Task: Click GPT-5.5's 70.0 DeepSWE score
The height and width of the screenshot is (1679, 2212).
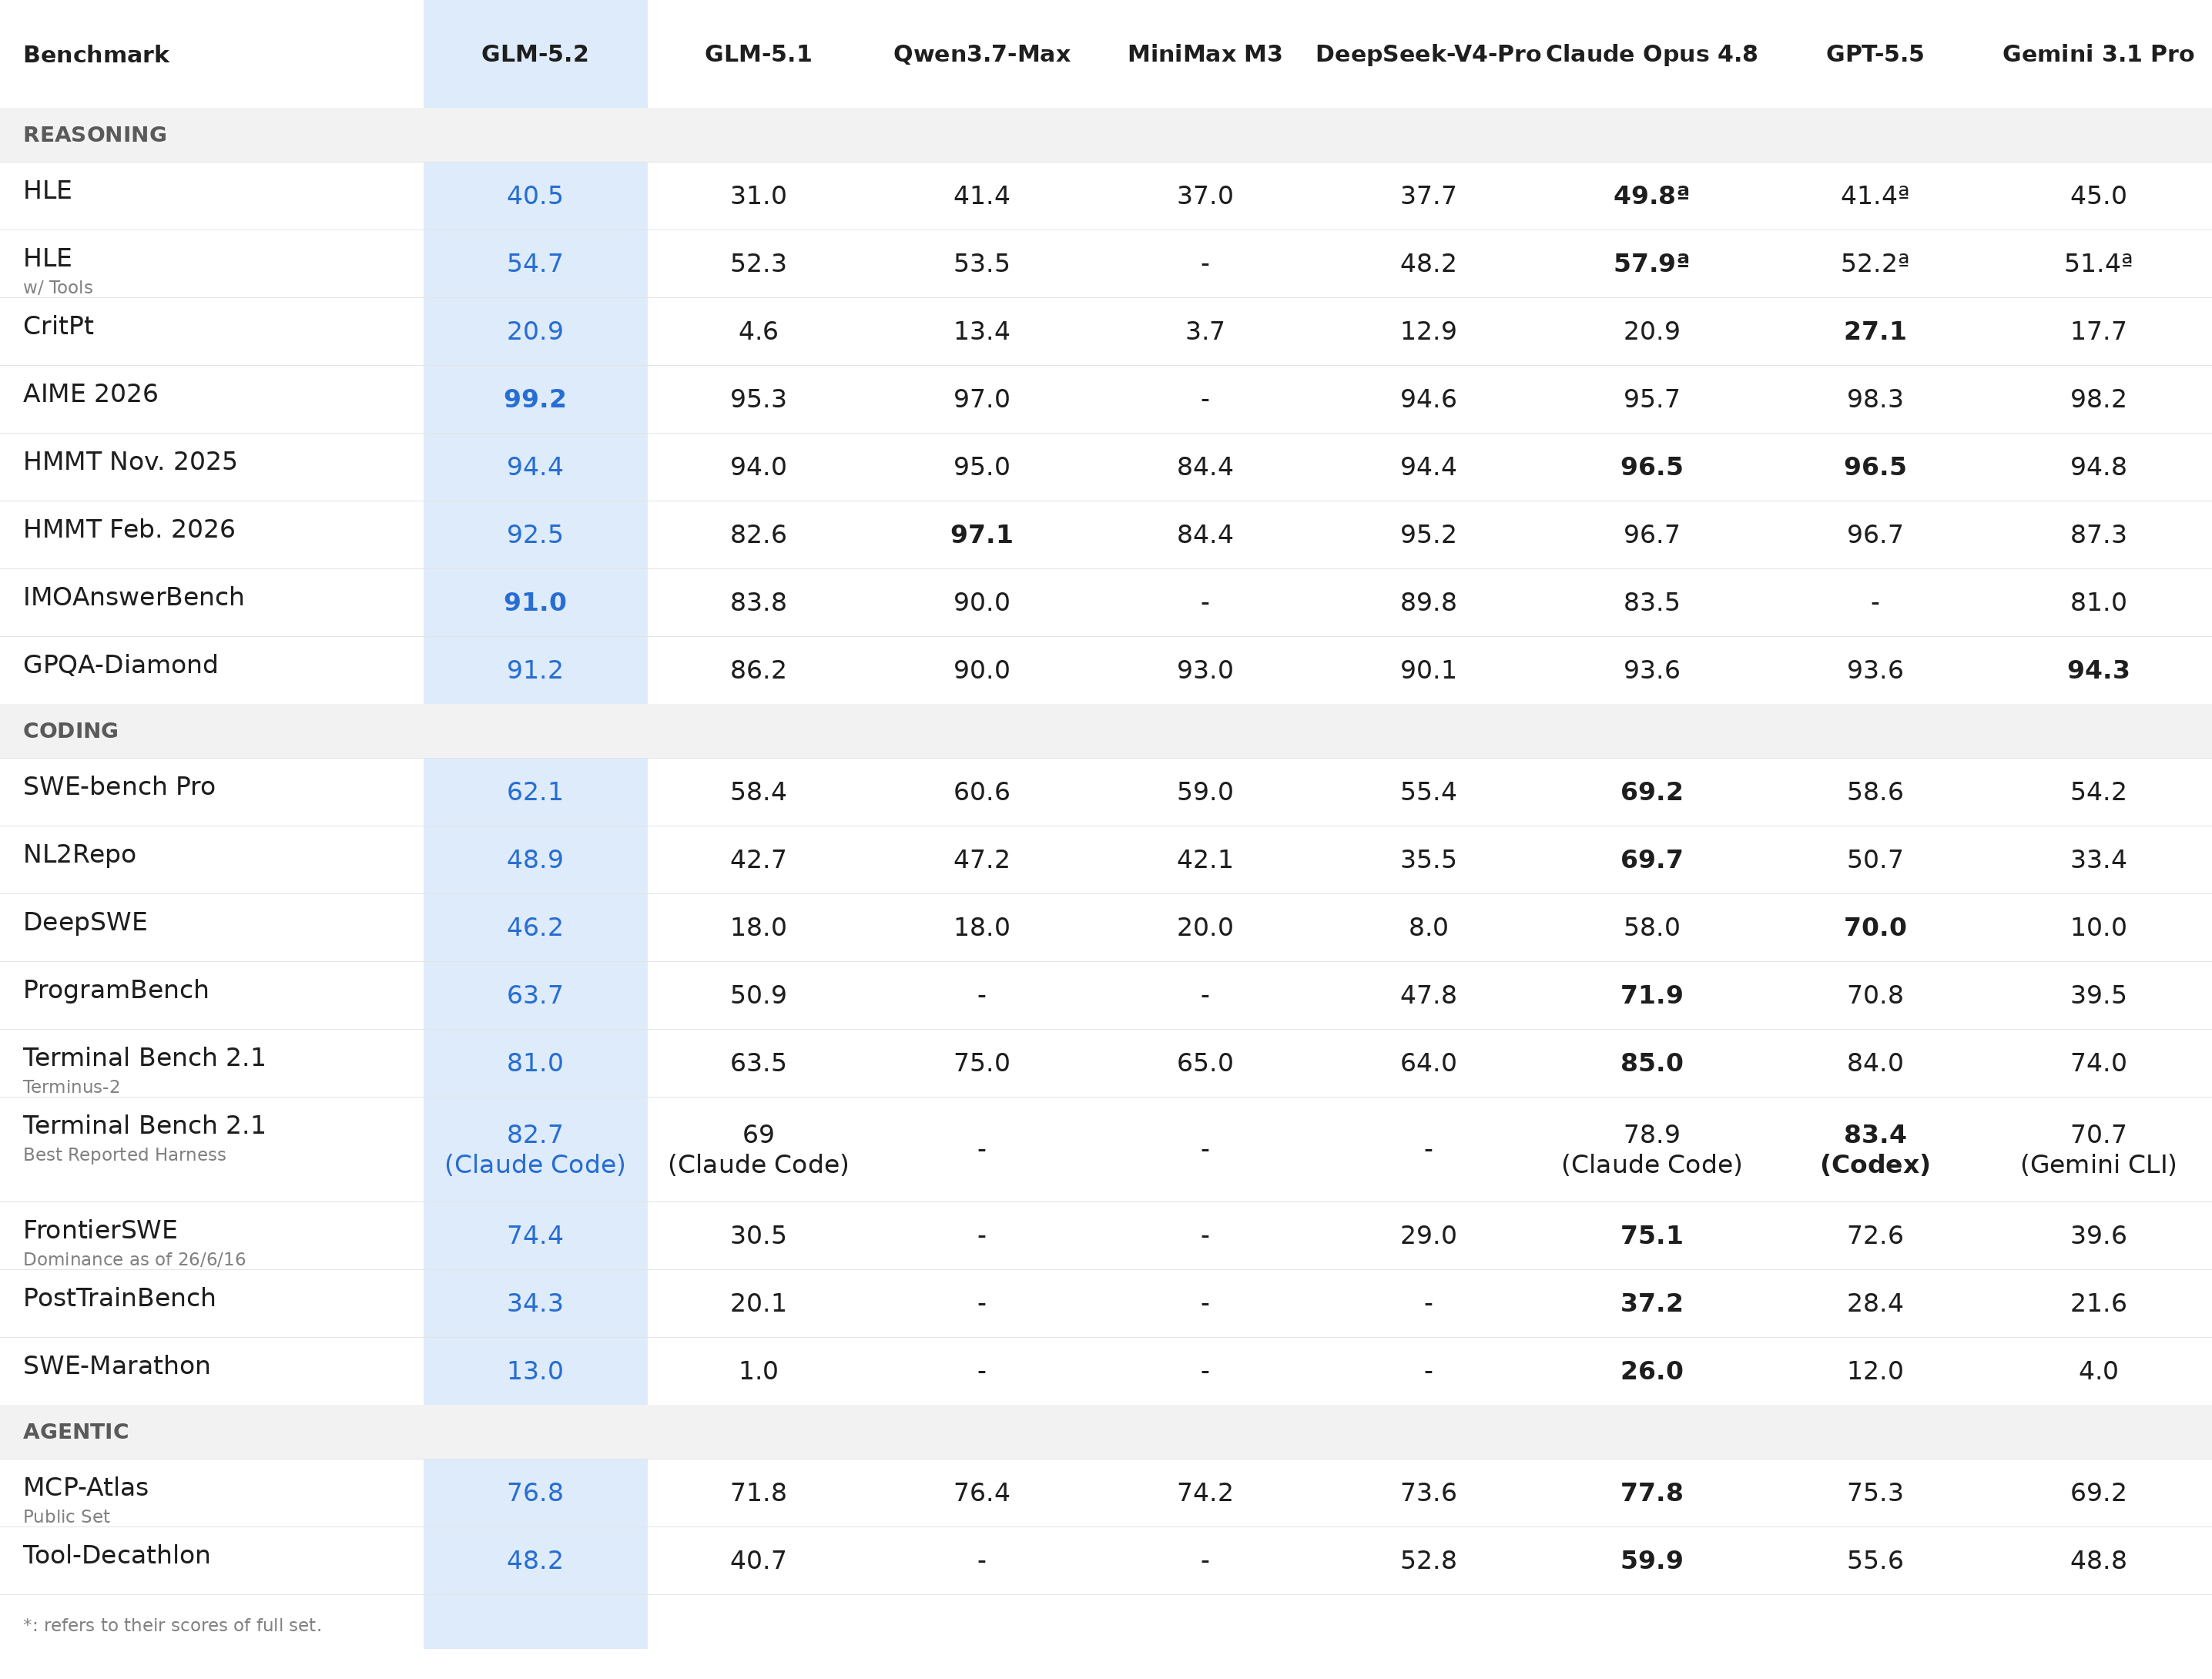Action: click(1875, 928)
